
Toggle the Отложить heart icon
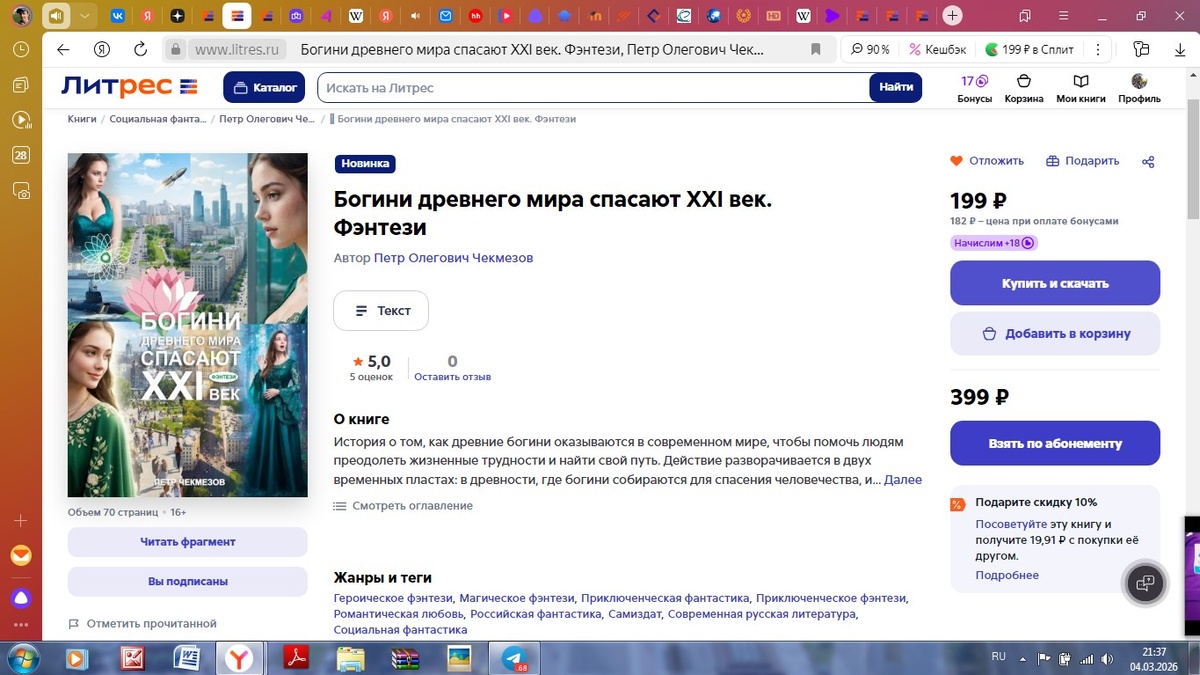[956, 161]
